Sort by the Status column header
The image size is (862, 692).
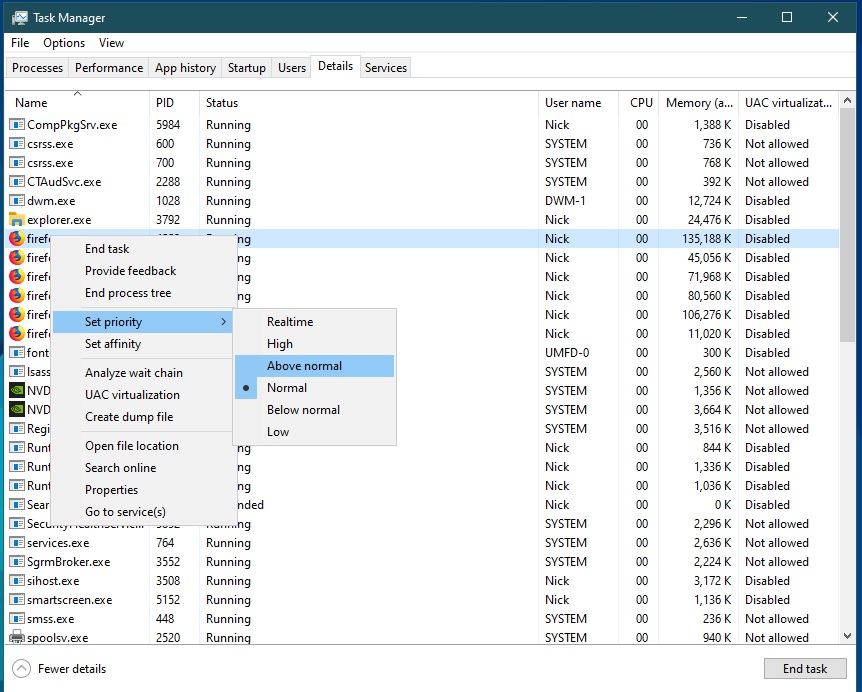point(368,103)
